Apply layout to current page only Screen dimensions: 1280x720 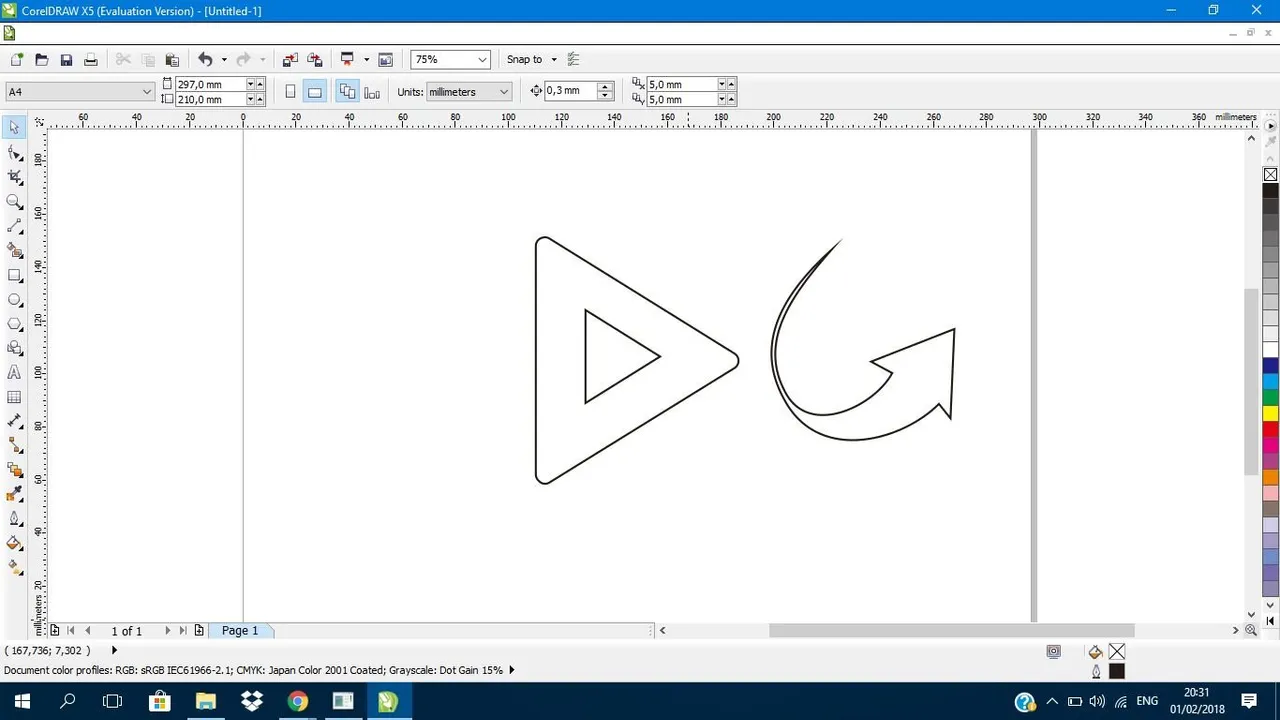[372, 92]
